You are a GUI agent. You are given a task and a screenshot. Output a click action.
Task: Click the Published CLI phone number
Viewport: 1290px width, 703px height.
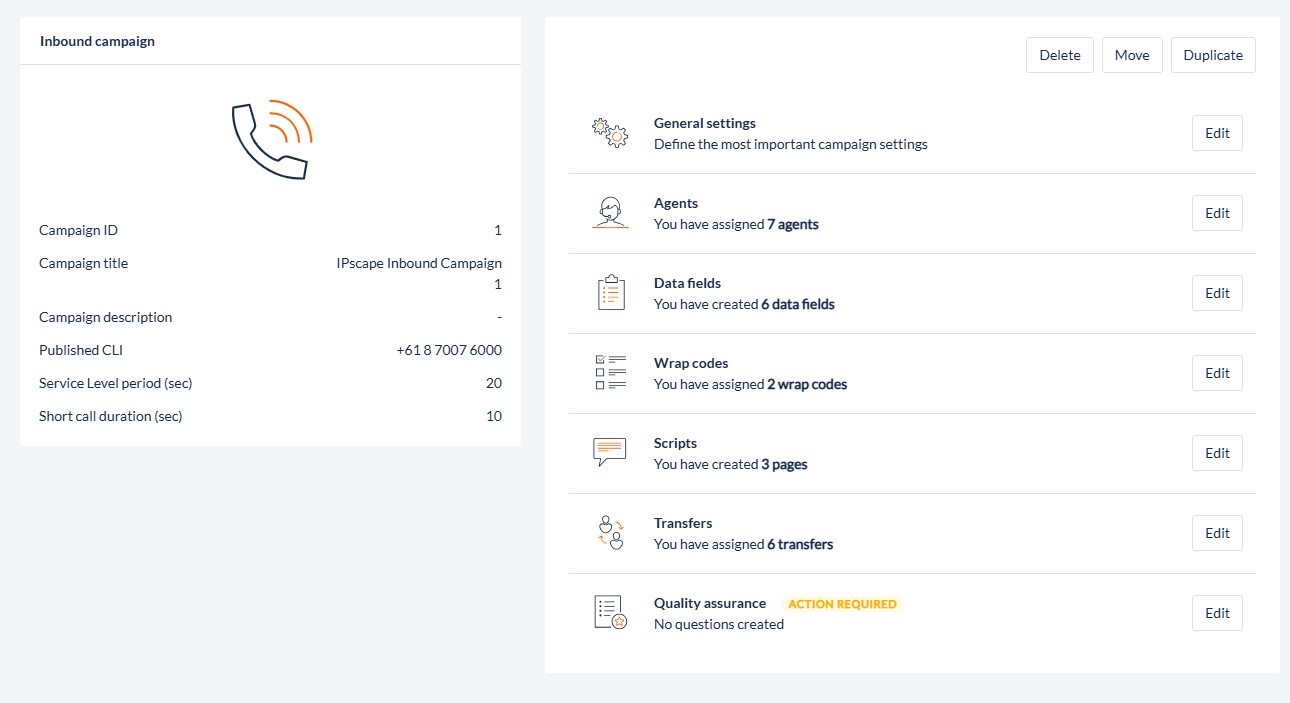coord(449,350)
